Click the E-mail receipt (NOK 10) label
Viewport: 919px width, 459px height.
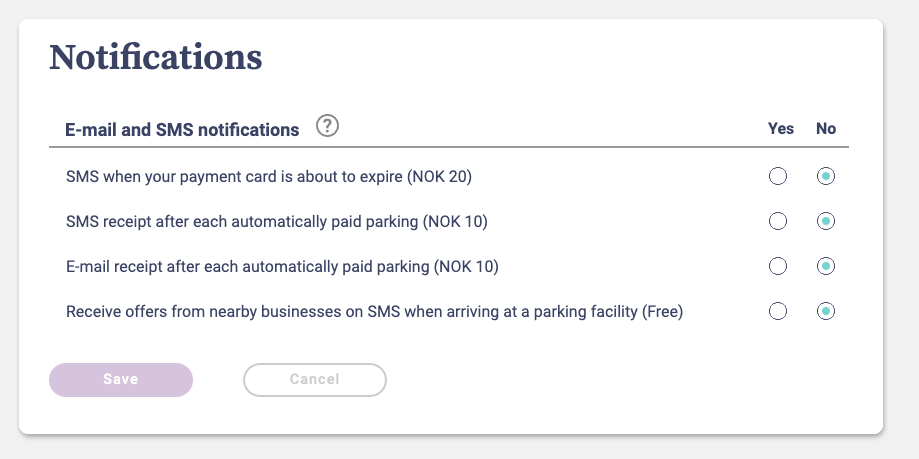pyautogui.click(x=281, y=267)
